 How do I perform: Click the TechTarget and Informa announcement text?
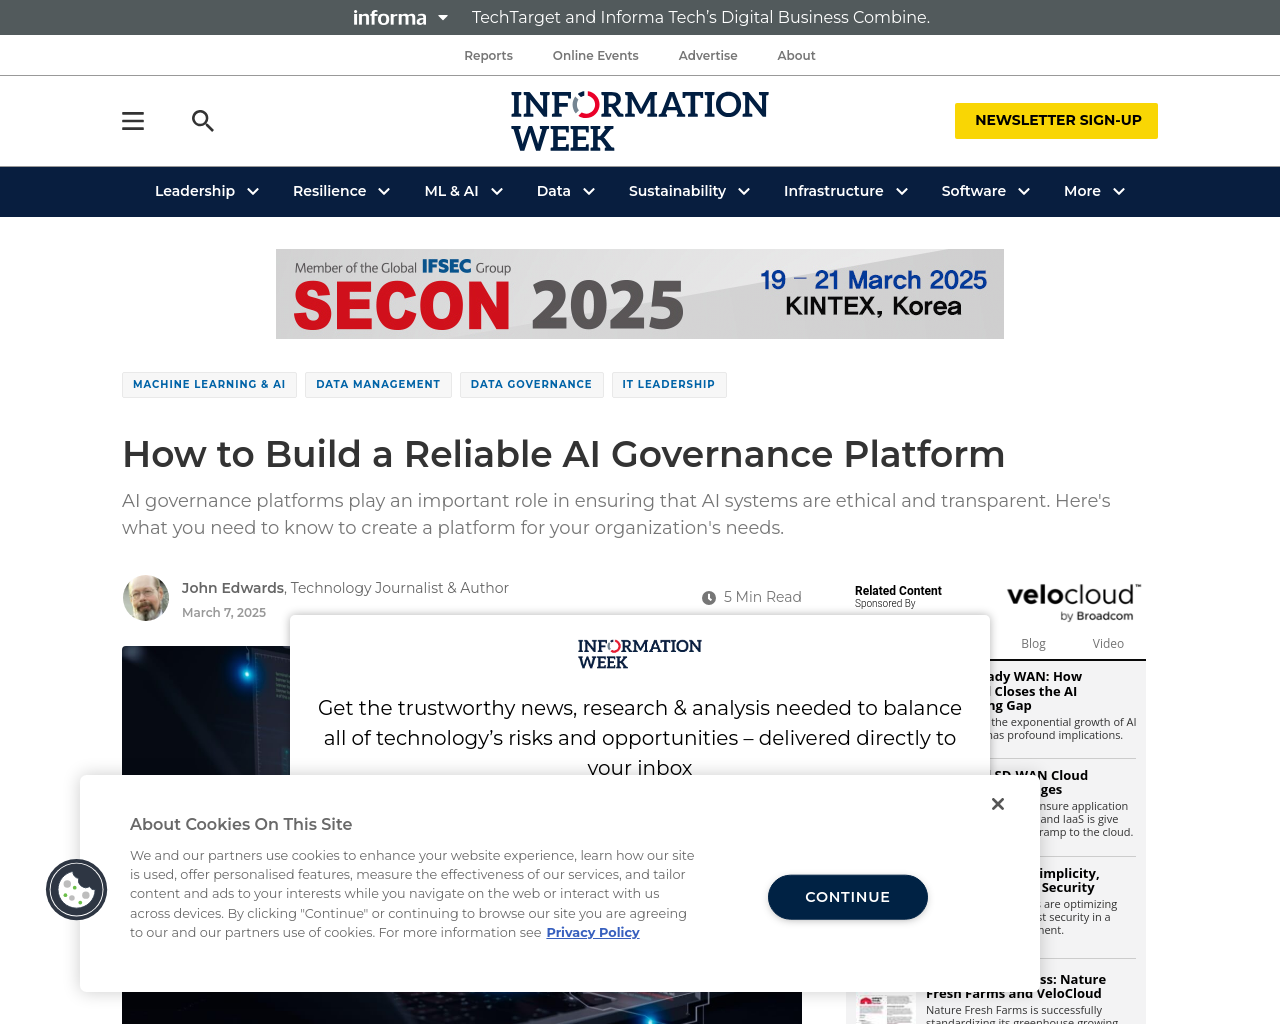(701, 17)
